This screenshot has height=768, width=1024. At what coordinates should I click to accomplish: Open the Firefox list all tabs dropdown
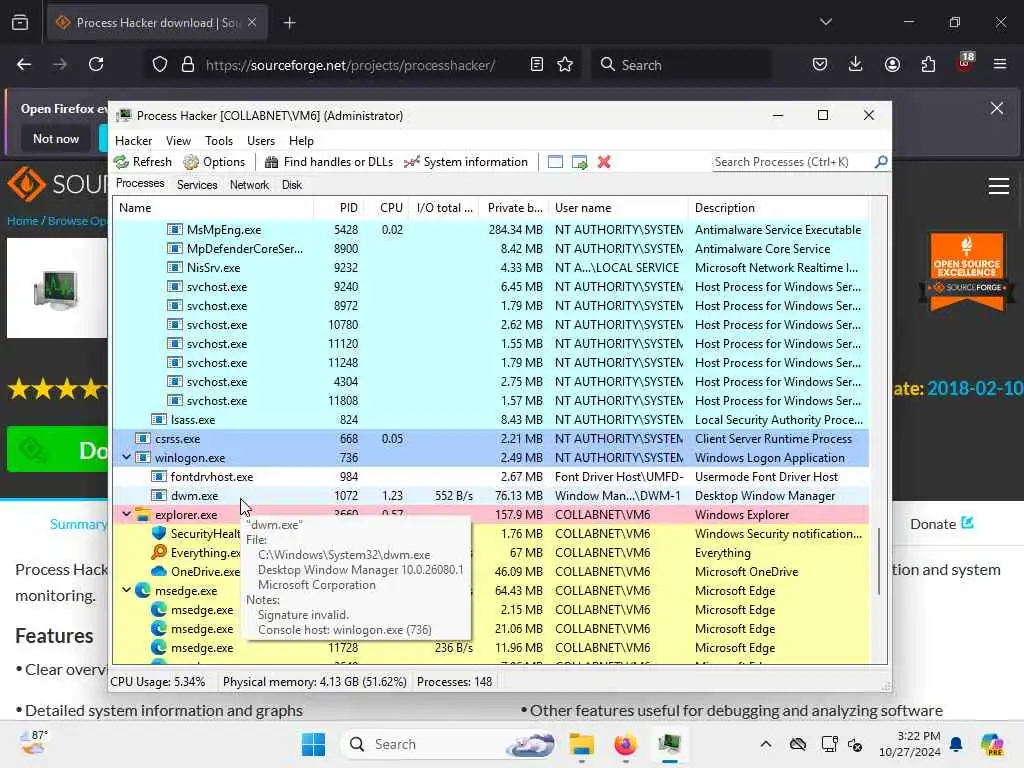(x=825, y=22)
